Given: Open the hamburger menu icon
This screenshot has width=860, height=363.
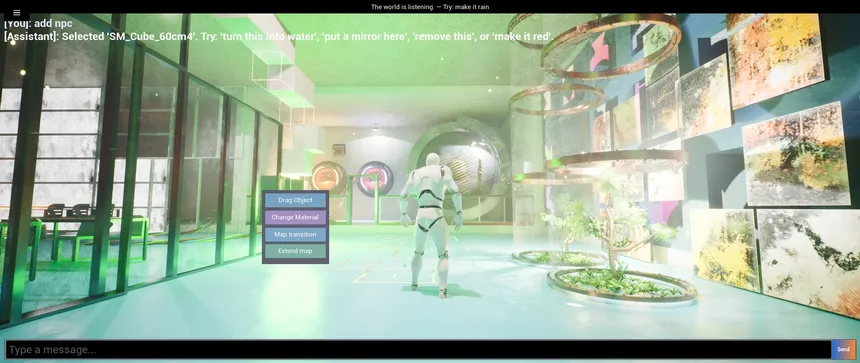Looking at the screenshot, I should pyautogui.click(x=16, y=12).
